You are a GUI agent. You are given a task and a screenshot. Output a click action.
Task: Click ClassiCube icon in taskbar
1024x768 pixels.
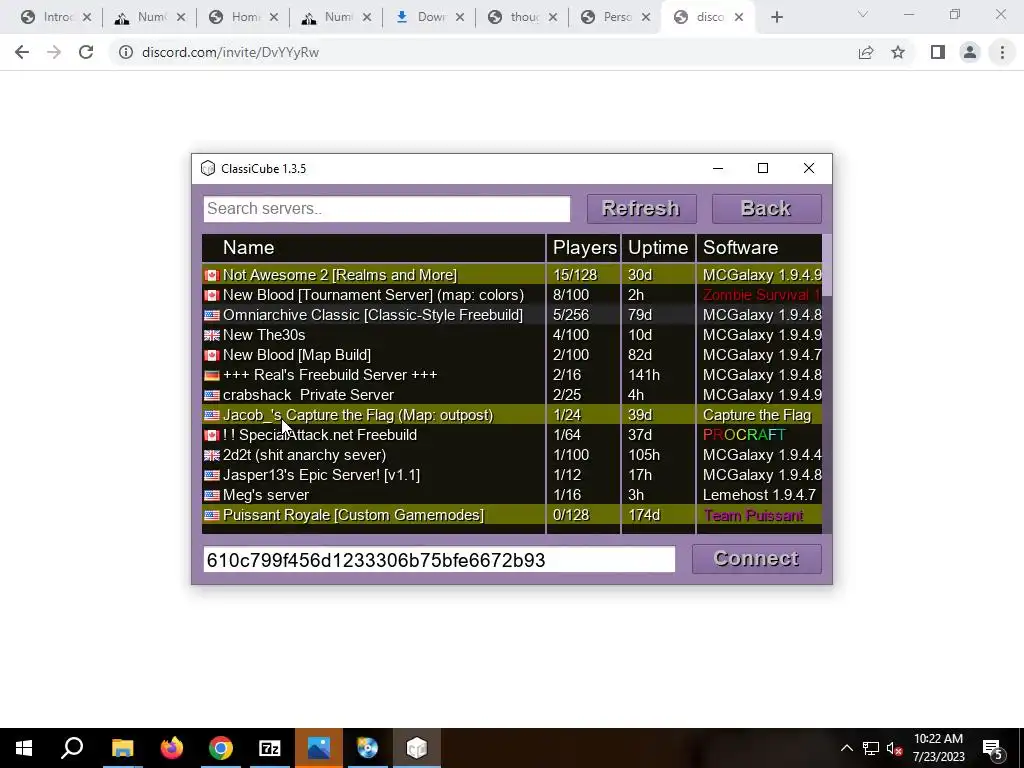tap(417, 748)
